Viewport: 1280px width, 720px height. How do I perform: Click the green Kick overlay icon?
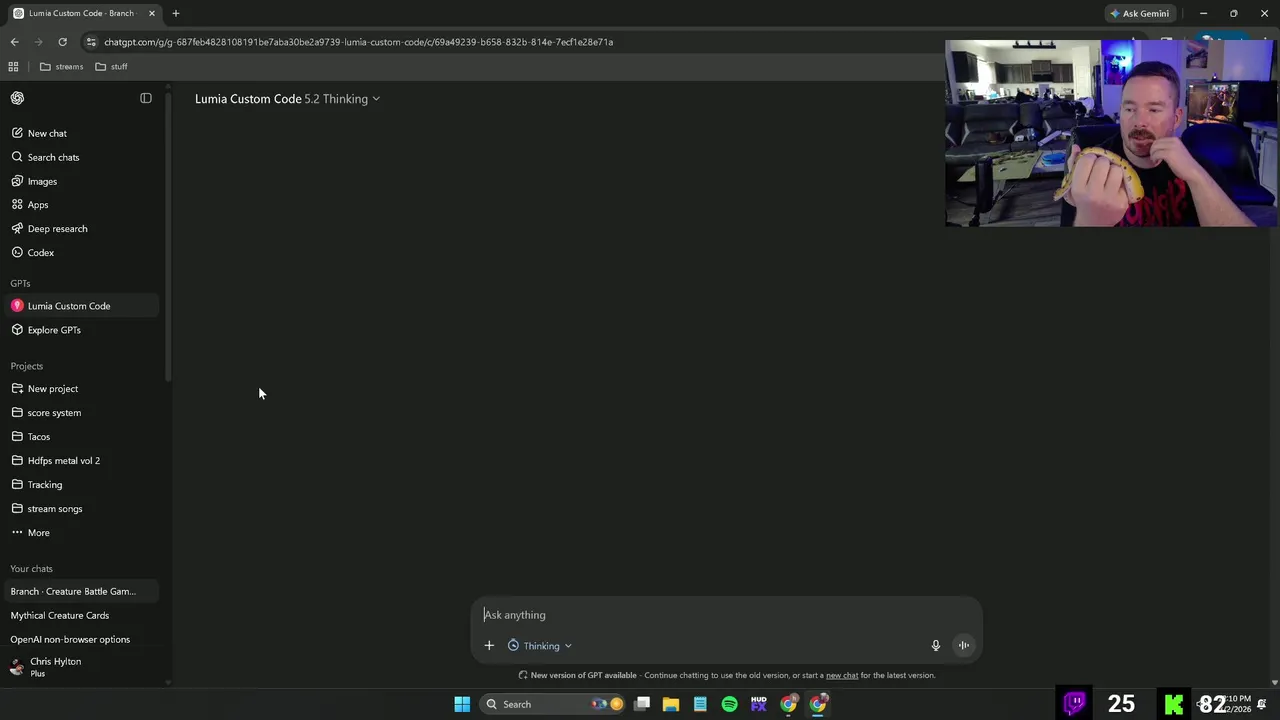1174,704
